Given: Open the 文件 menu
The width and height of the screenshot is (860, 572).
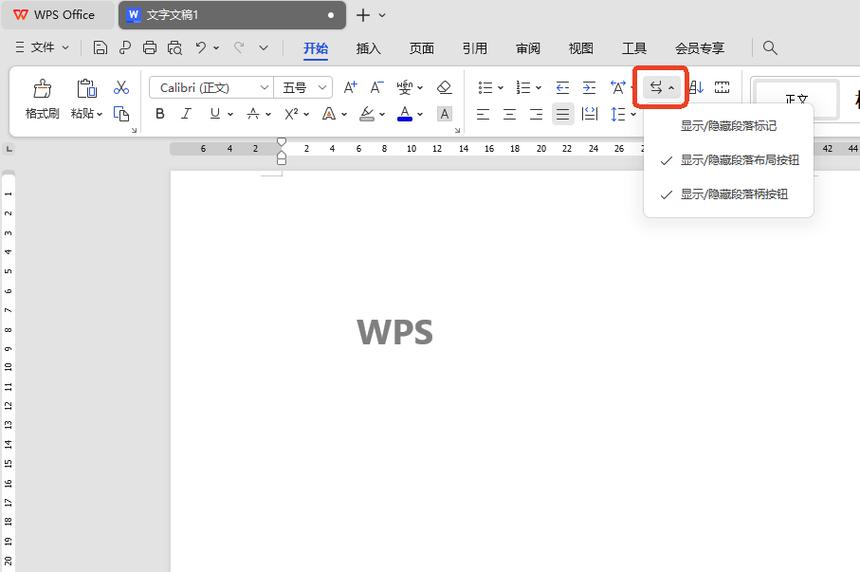Looking at the screenshot, I should (42, 48).
